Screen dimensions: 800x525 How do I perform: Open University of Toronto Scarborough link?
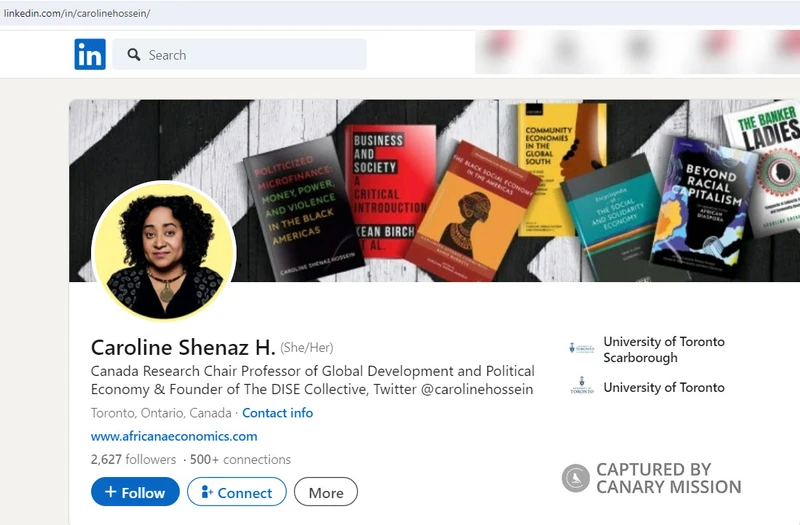[664, 349]
